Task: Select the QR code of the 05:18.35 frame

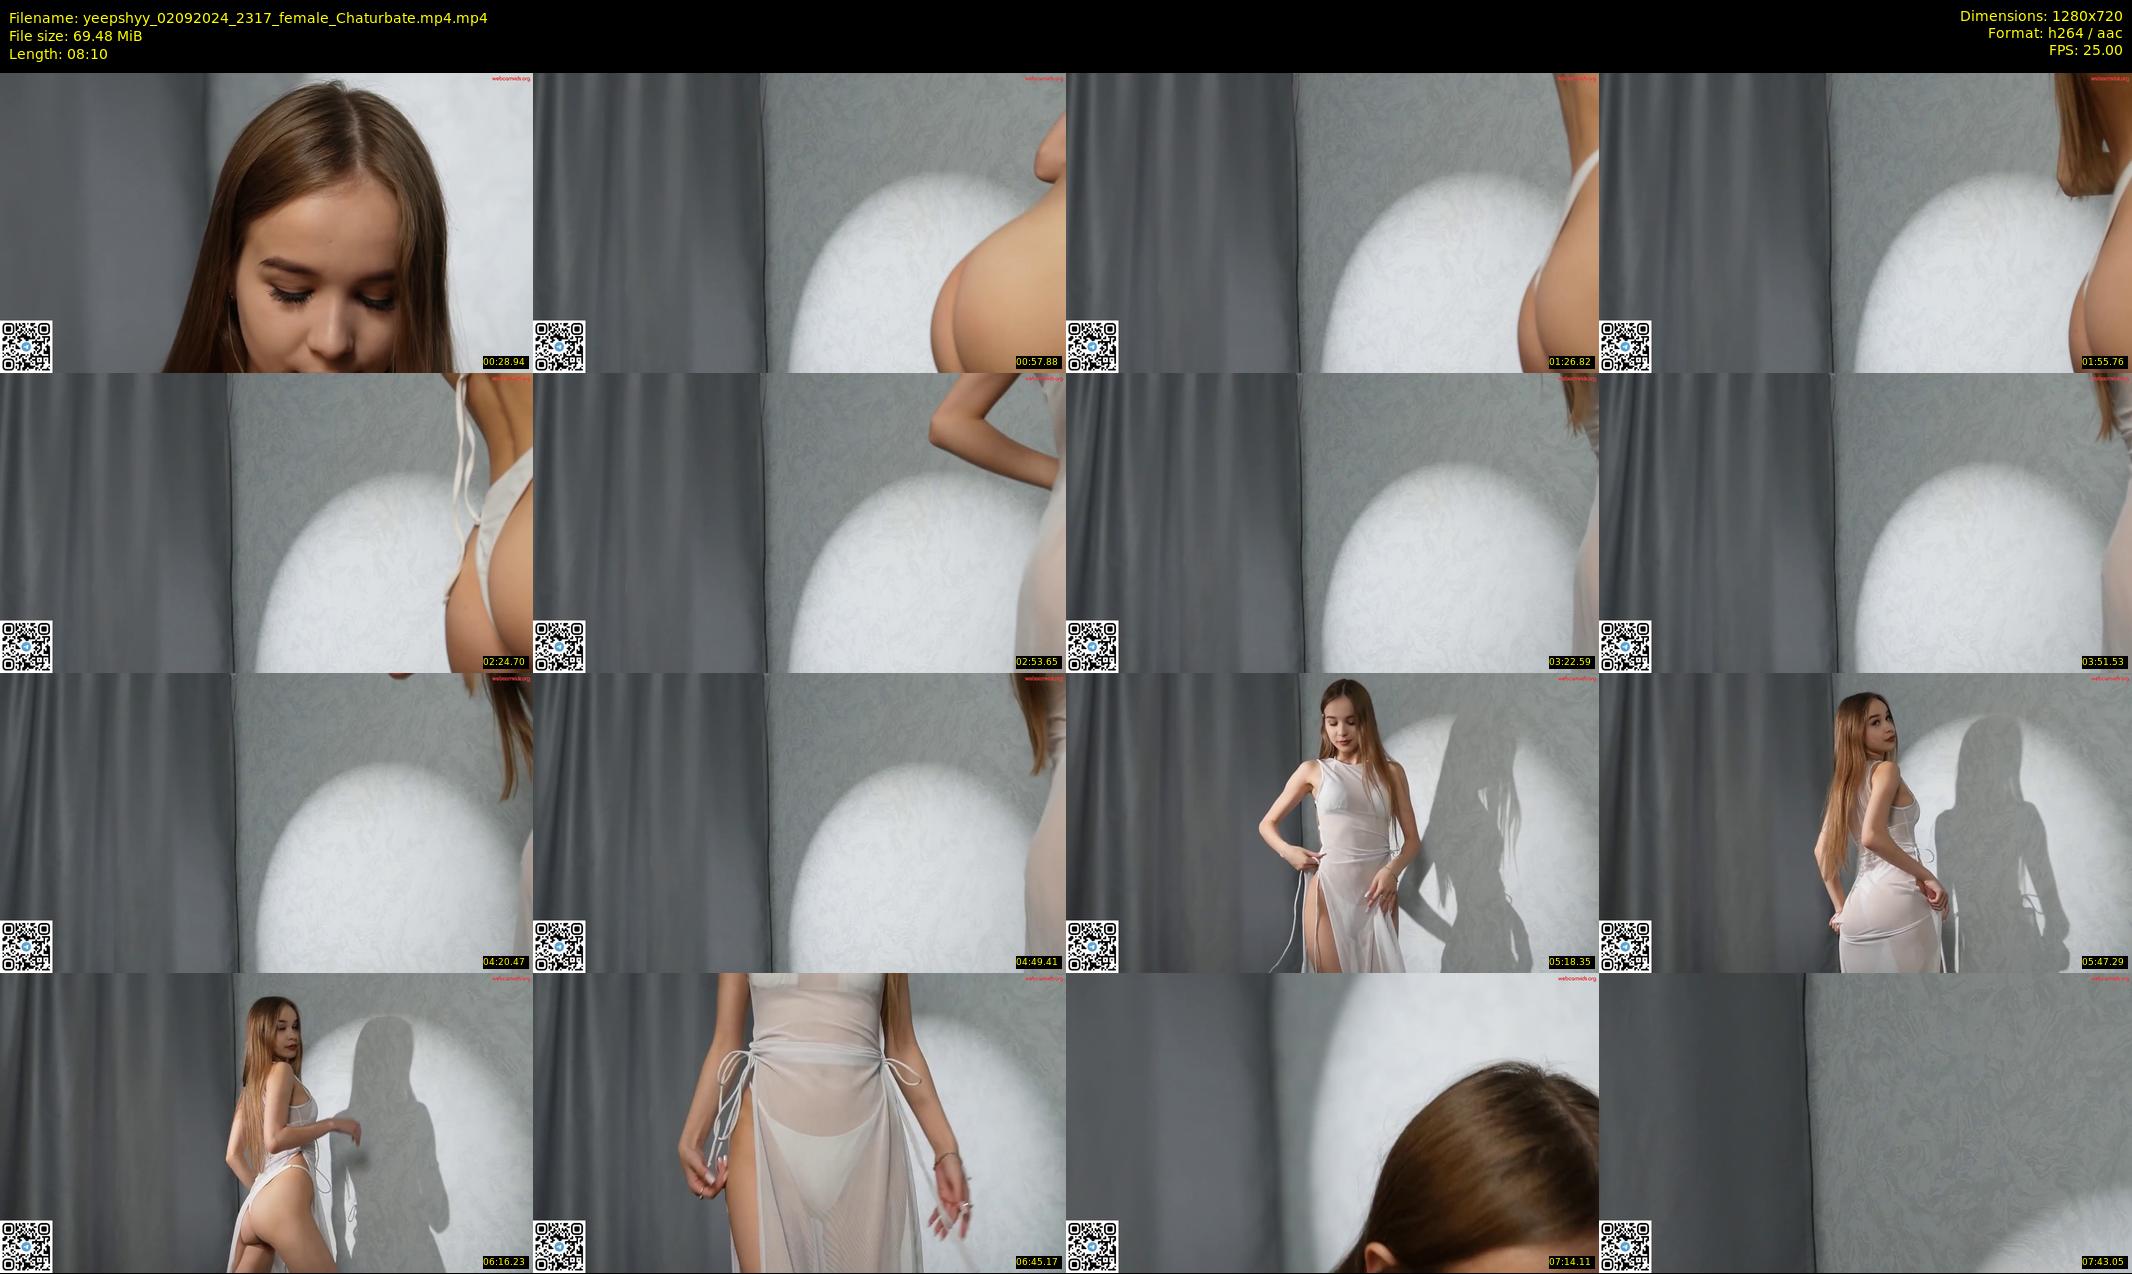Action: coord(1092,946)
